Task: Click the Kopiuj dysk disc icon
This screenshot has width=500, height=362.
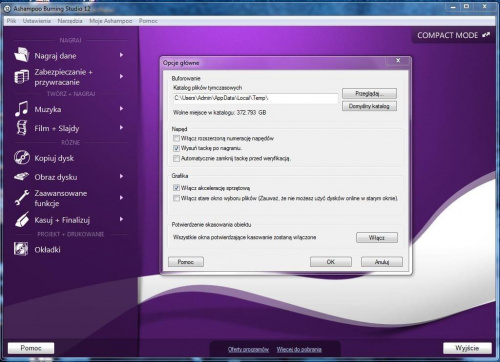Action: 22,157
